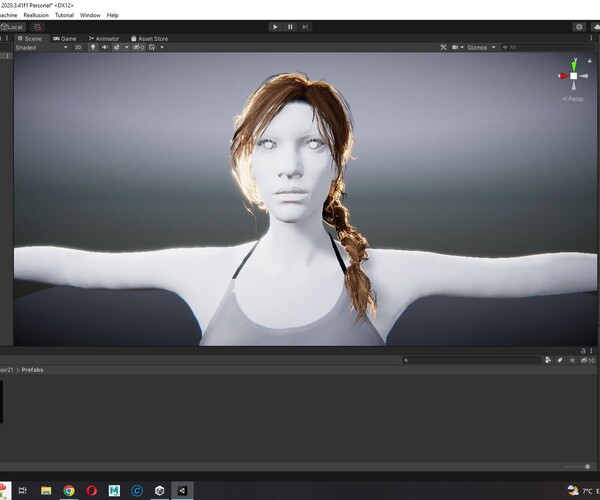Toggle the scene gizmo rotation lock
This screenshot has height=500, width=600.
[x=589, y=60]
